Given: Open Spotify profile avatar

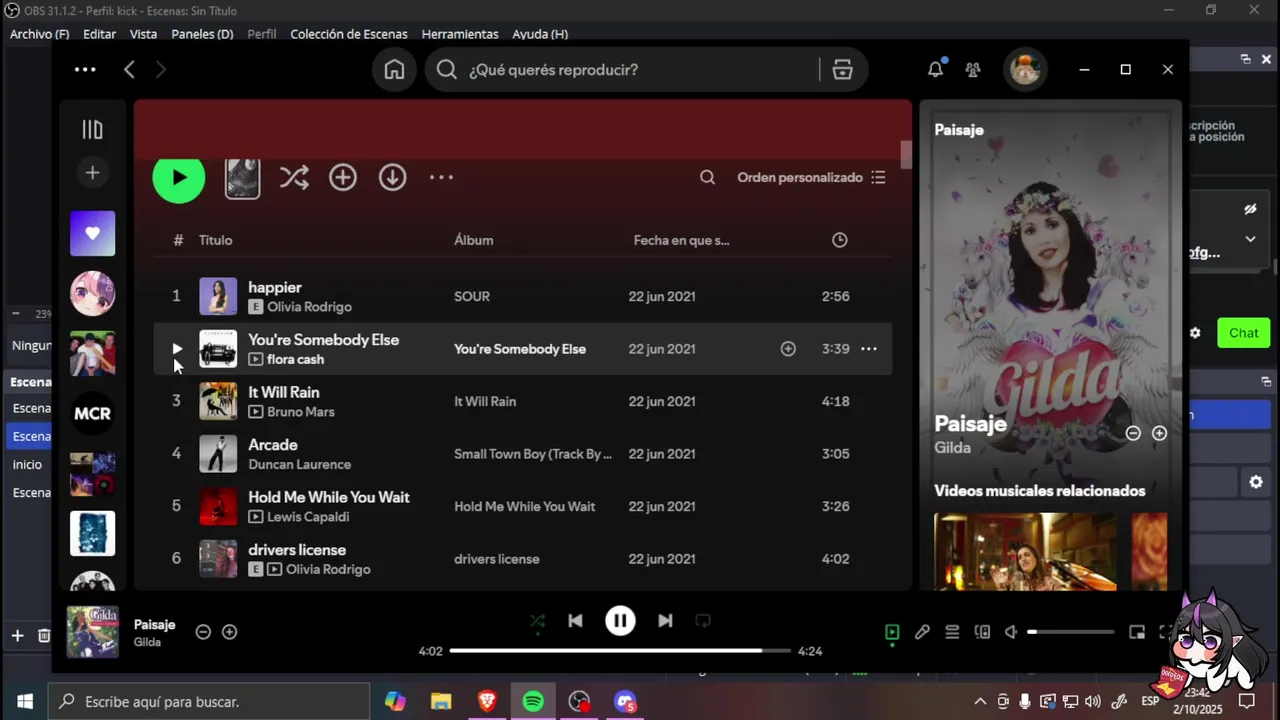Looking at the screenshot, I should pyautogui.click(x=1025, y=70).
